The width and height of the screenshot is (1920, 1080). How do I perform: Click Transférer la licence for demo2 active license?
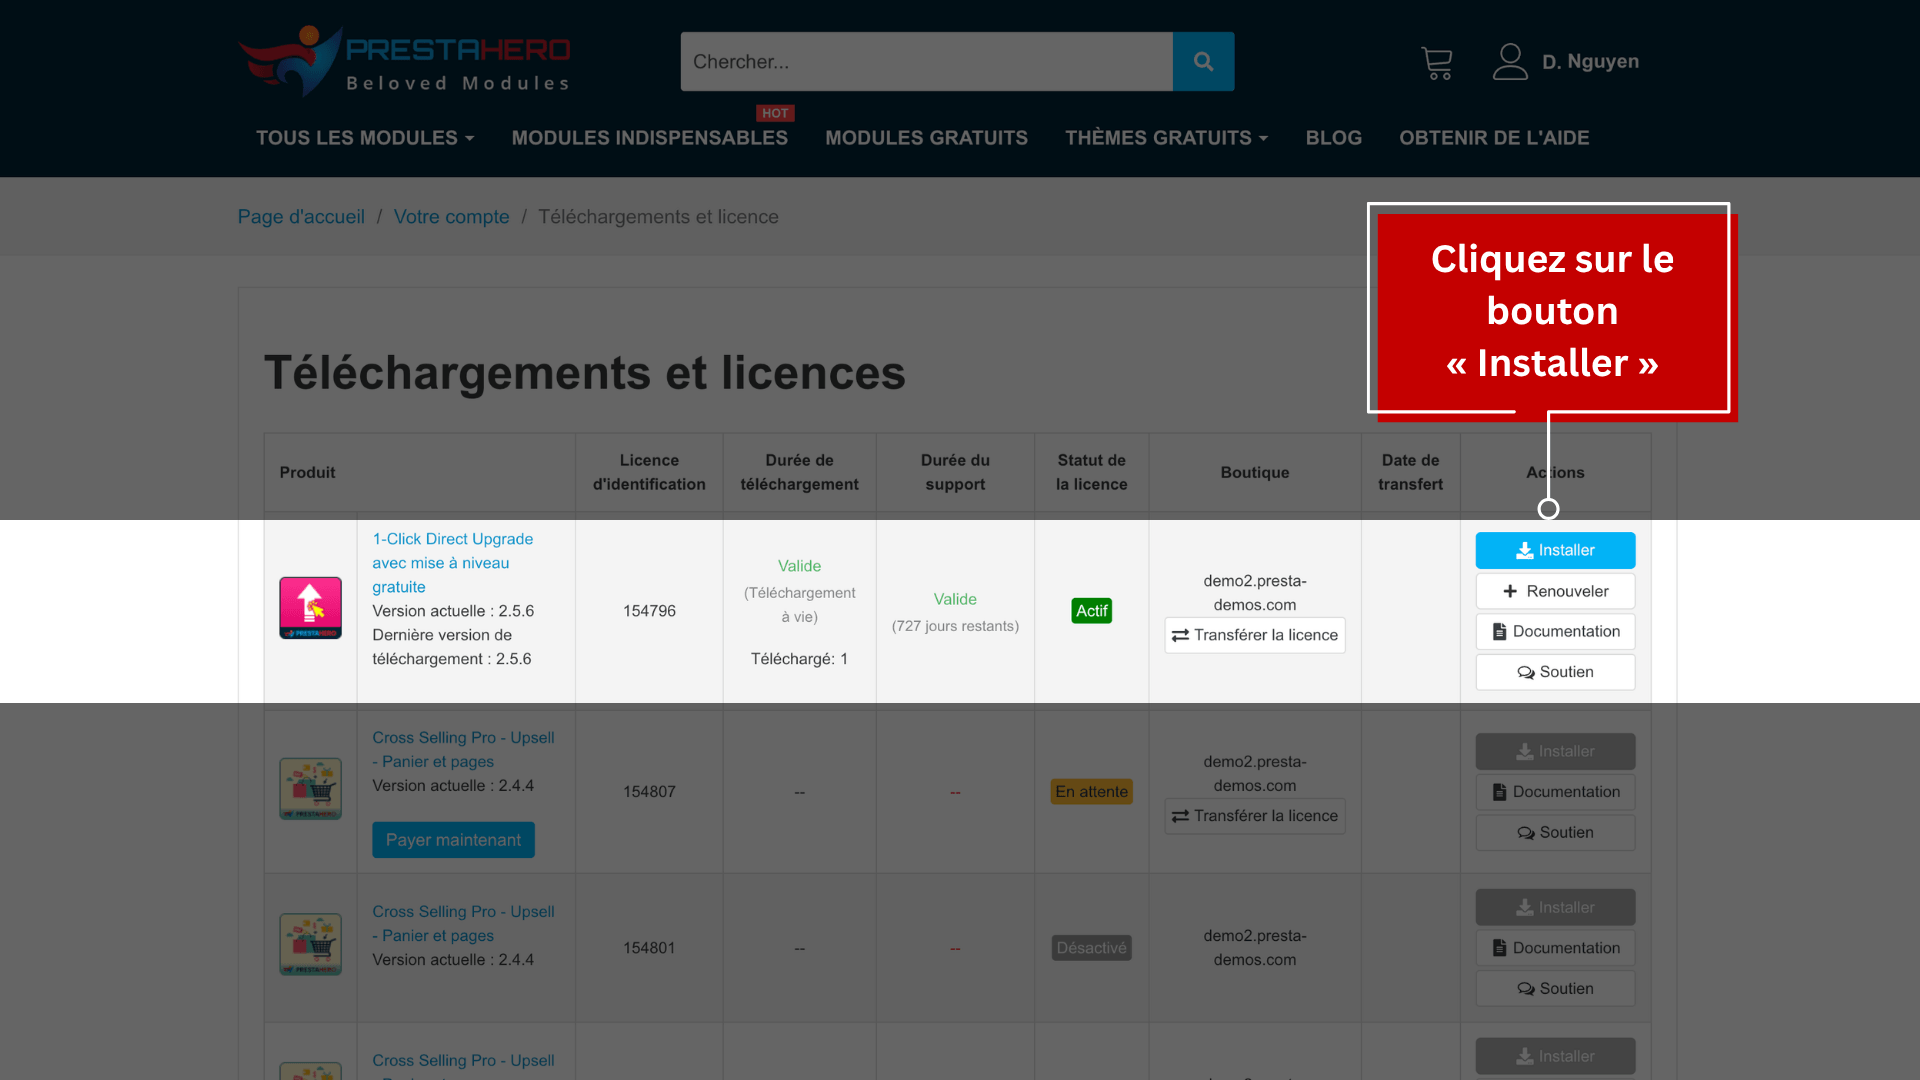[x=1254, y=635]
